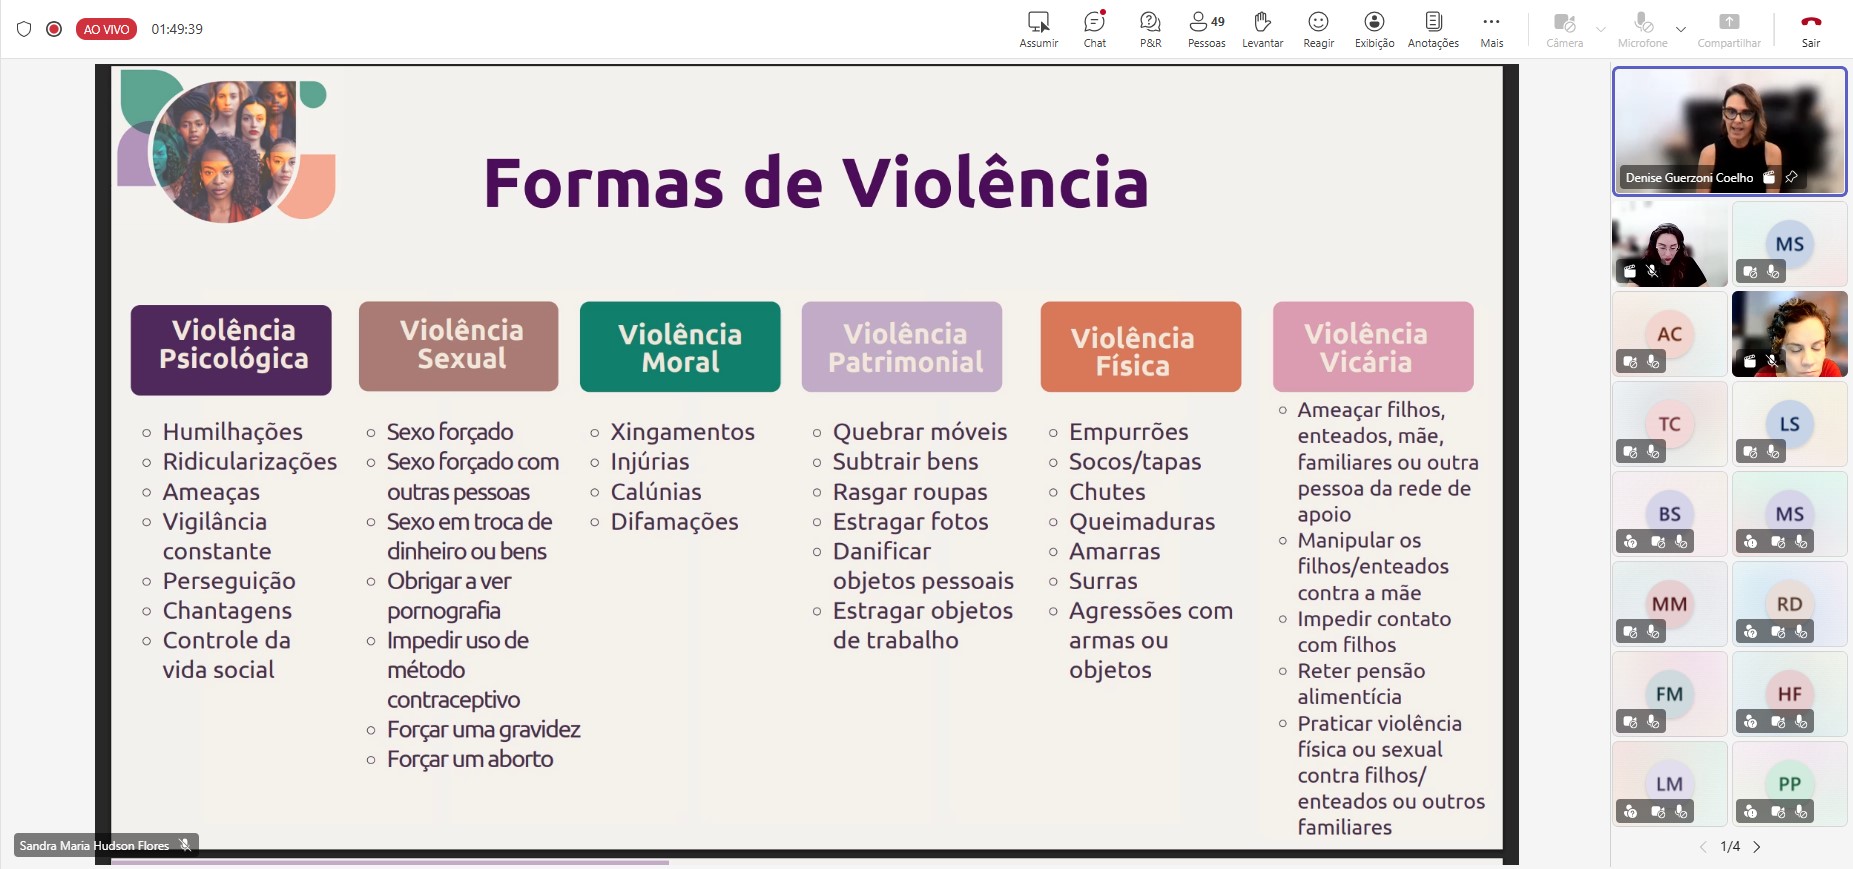Click the 1/4 page indicator
Image resolution: width=1853 pixels, height=869 pixels.
[1730, 847]
